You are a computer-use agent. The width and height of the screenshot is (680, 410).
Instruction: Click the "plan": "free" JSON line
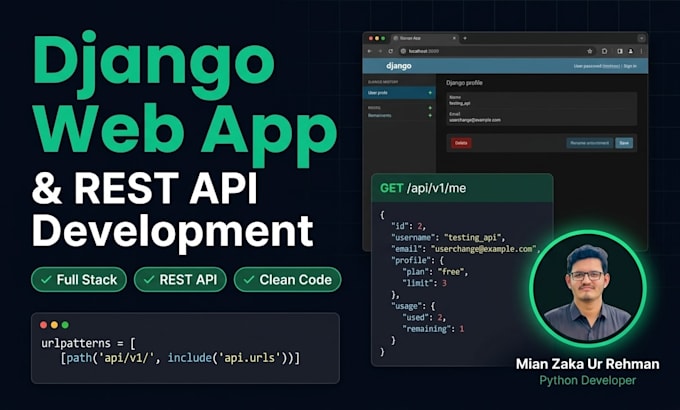point(436,272)
